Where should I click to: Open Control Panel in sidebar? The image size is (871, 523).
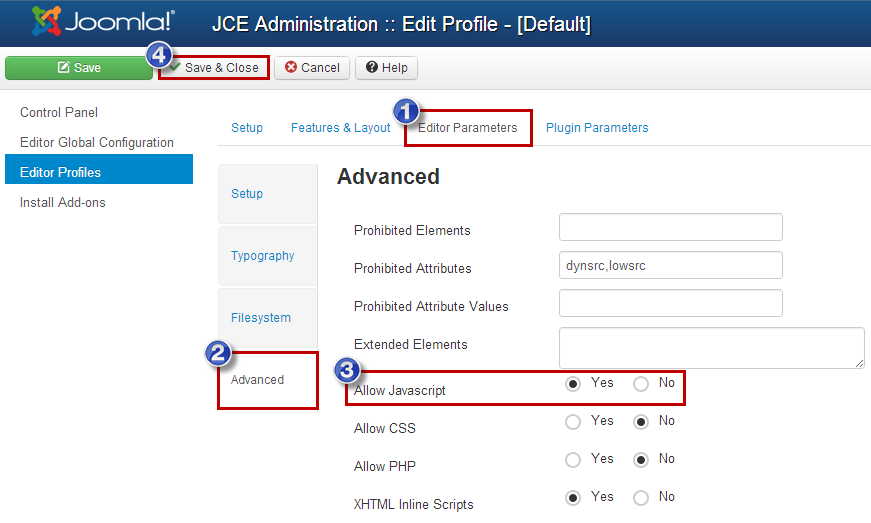click(x=59, y=113)
